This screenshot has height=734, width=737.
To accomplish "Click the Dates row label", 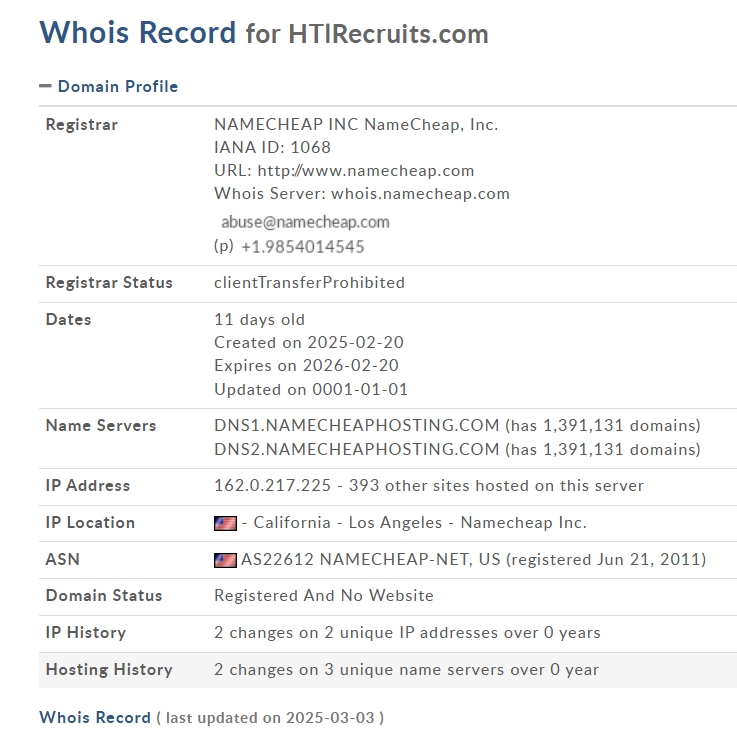I will click(68, 320).
